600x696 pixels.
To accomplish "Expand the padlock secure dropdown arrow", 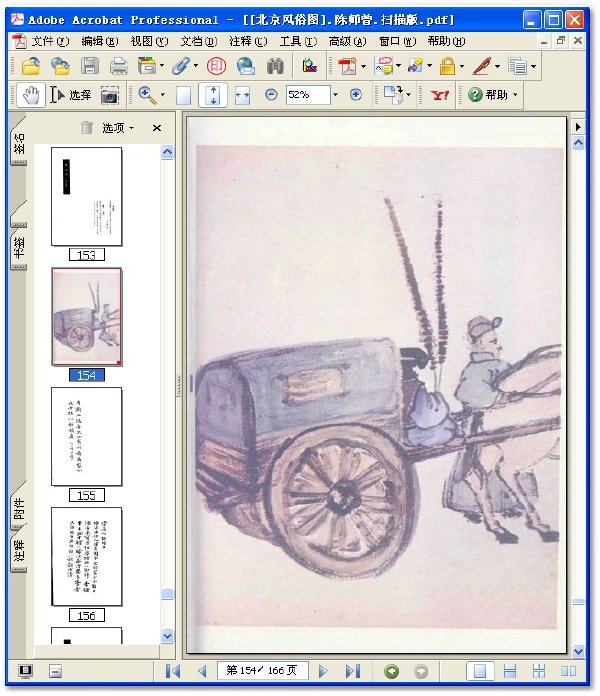I will point(462,66).
